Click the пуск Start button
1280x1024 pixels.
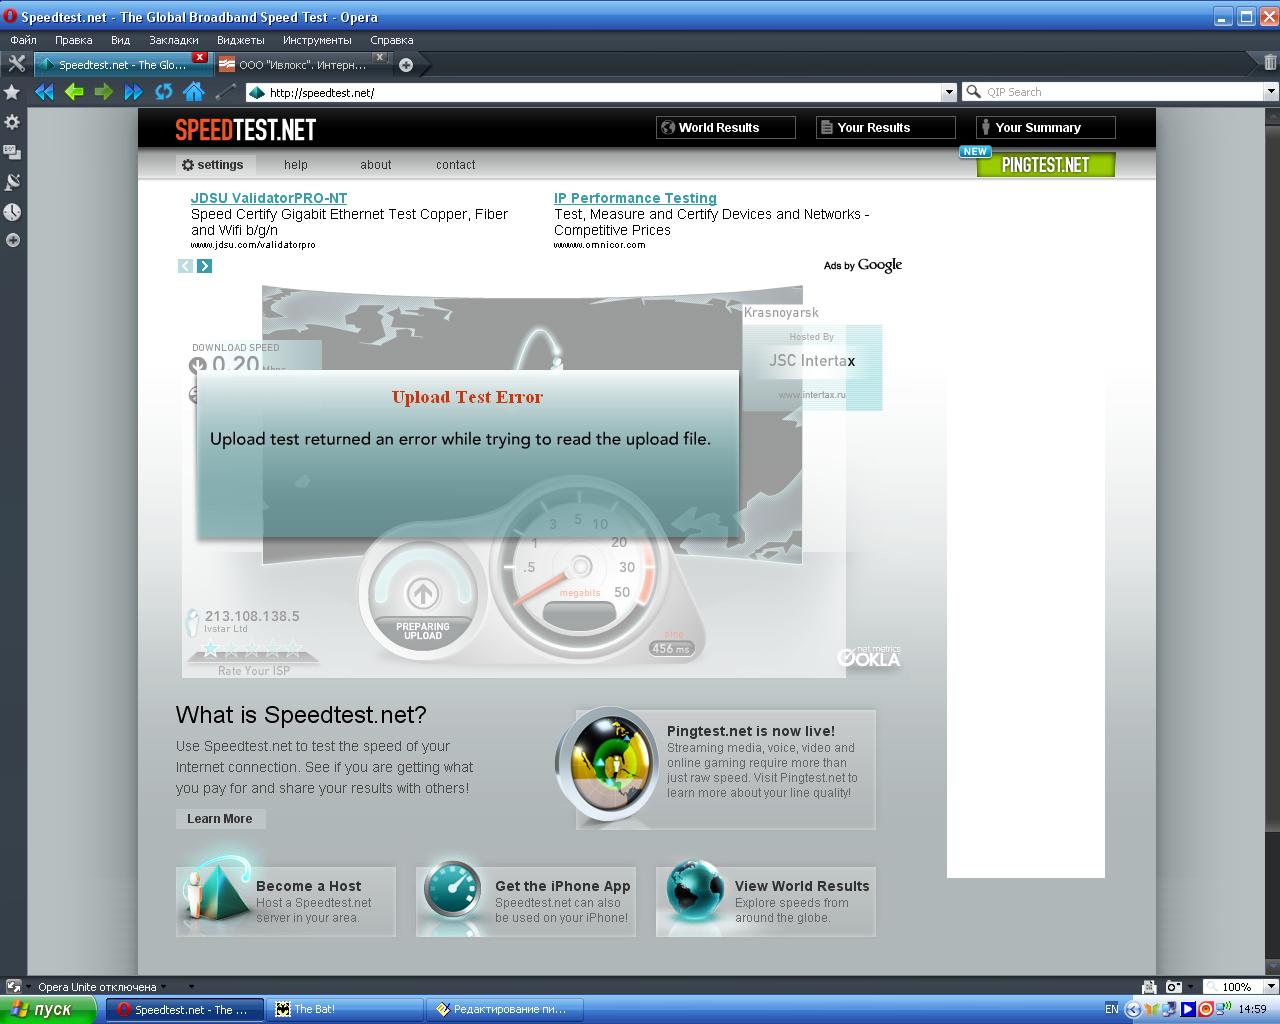tap(50, 1010)
